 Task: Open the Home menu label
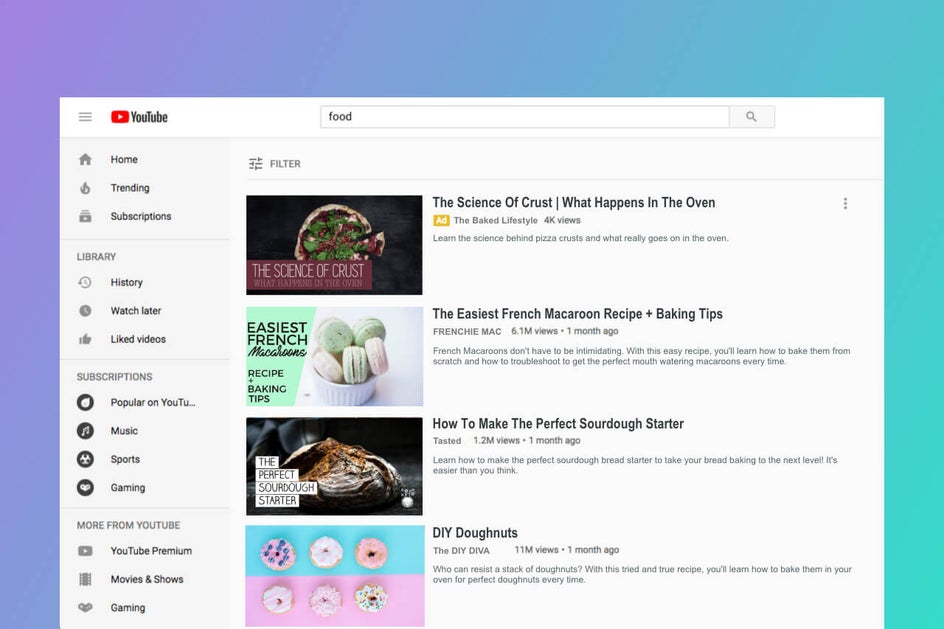(124, 160)
